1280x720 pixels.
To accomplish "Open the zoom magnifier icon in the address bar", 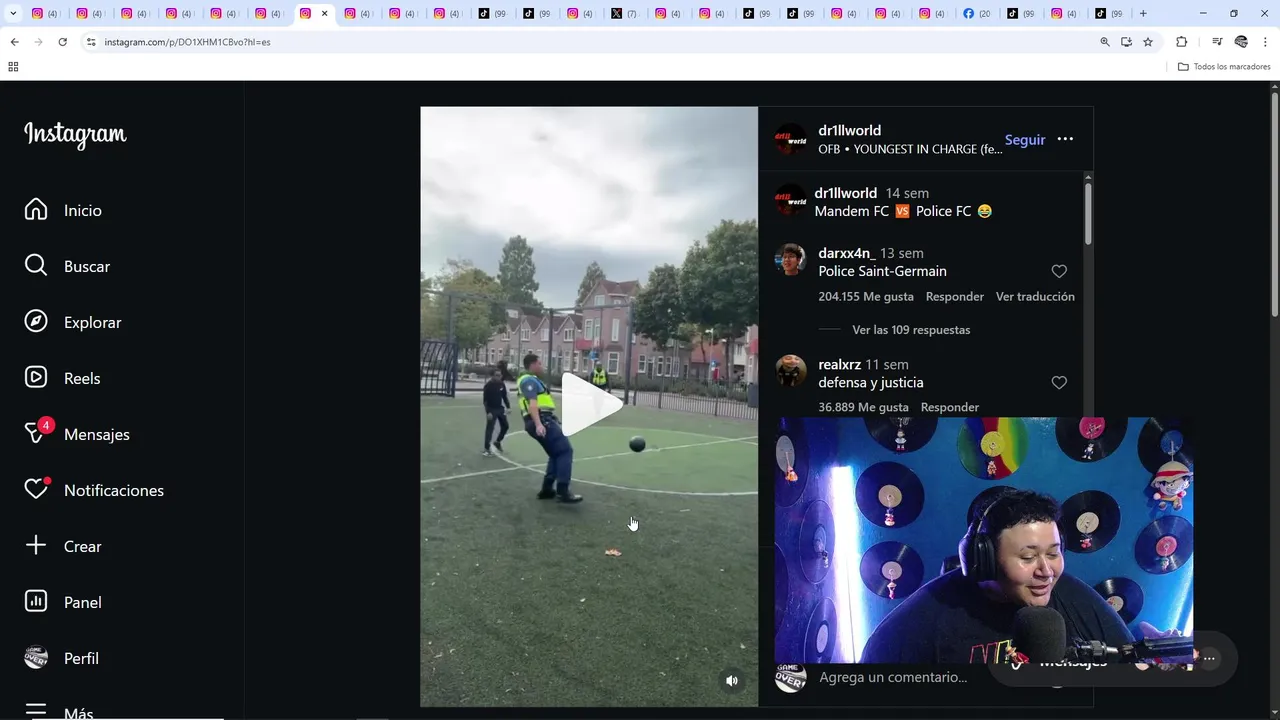I will [x=1105, y=42].
